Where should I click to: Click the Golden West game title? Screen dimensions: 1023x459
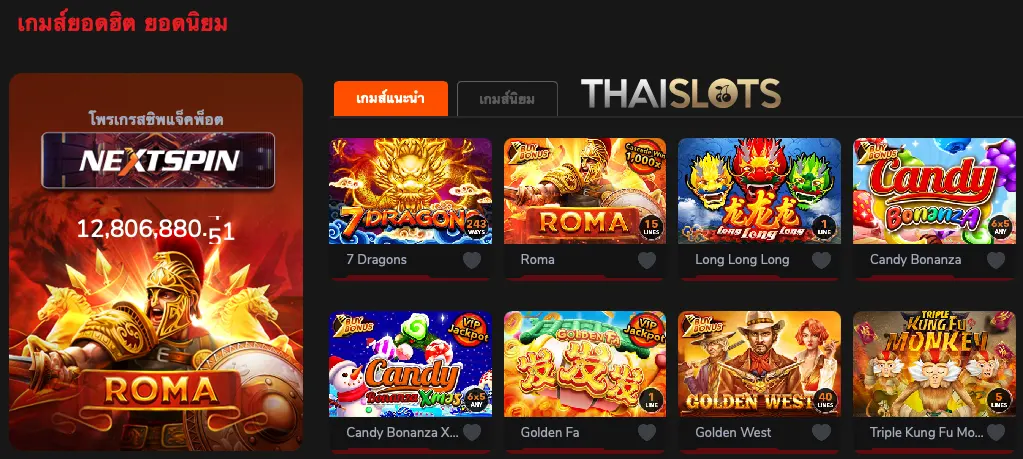(733, 432)
